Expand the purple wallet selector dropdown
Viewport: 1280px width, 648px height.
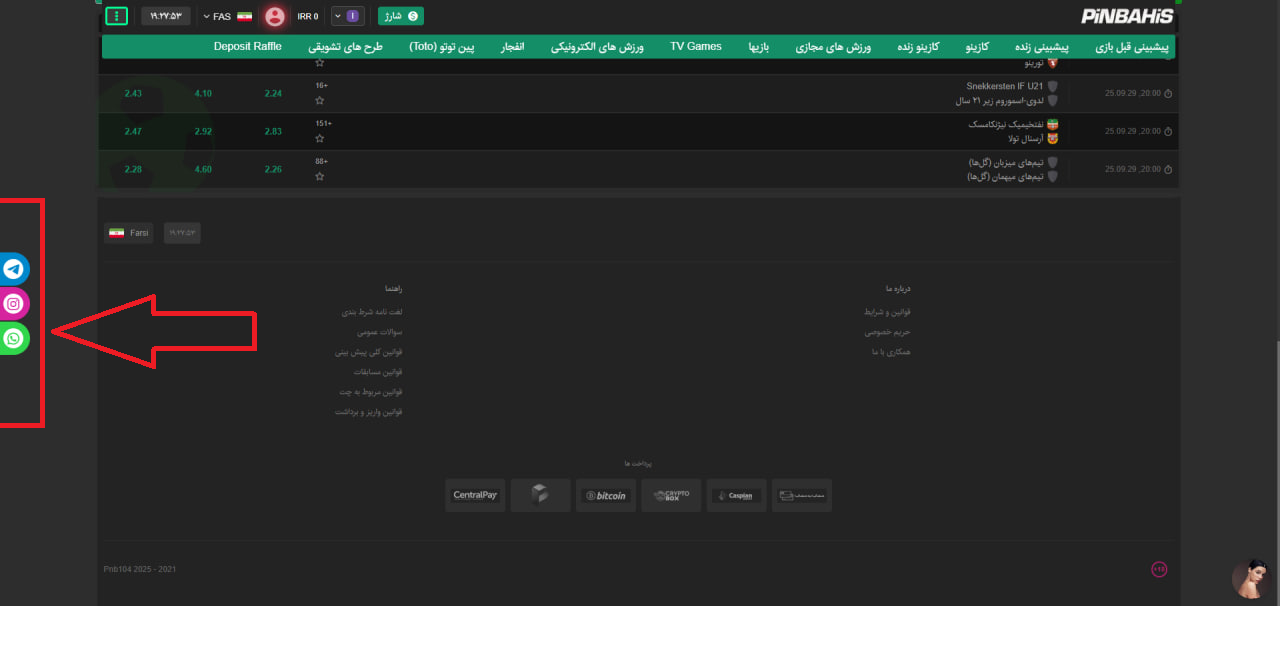(x=345, y=16)
